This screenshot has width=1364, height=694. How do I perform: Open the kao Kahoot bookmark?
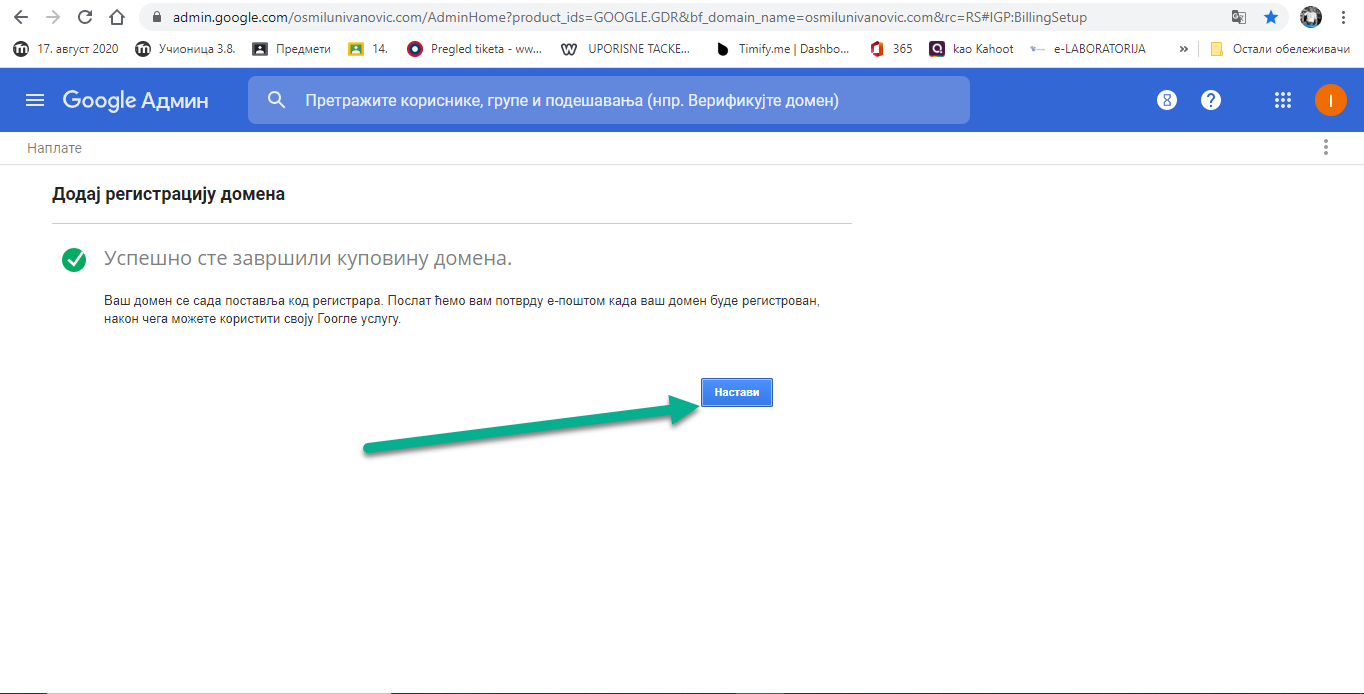click(971, 48)
